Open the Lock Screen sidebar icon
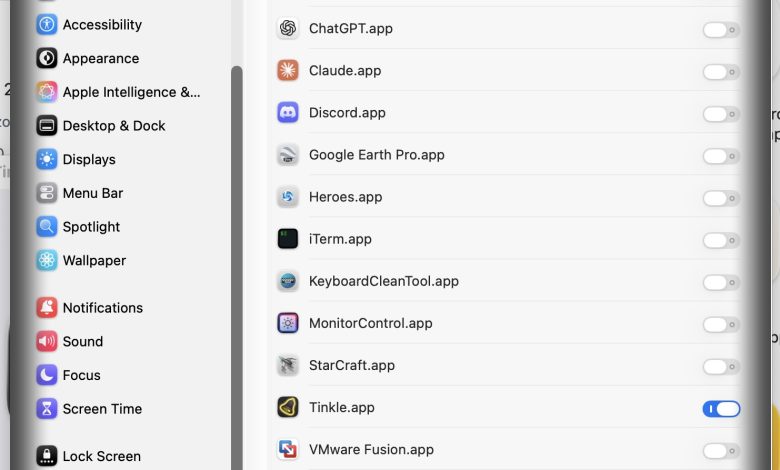Viewport: 780px width, 470px height. pos(47,456)
